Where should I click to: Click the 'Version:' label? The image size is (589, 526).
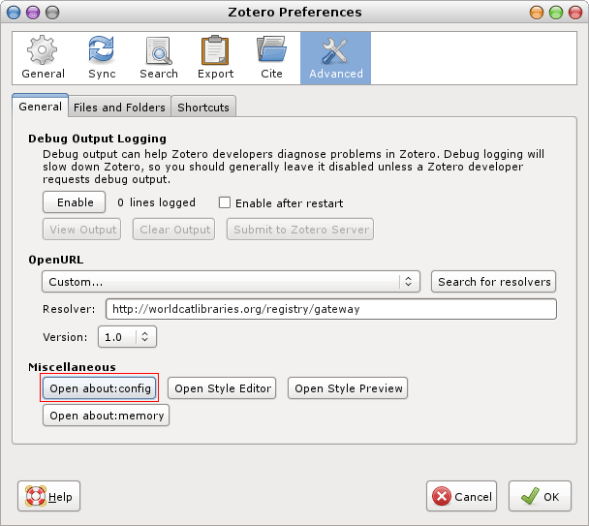[x=65, y=337]
